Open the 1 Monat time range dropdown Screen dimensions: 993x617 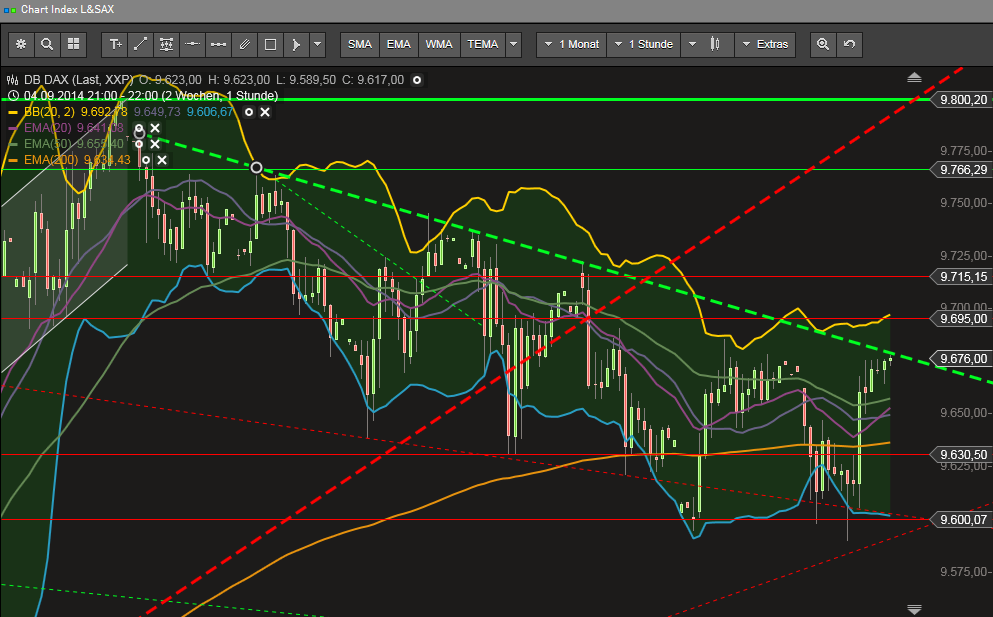tap(571, 44)
